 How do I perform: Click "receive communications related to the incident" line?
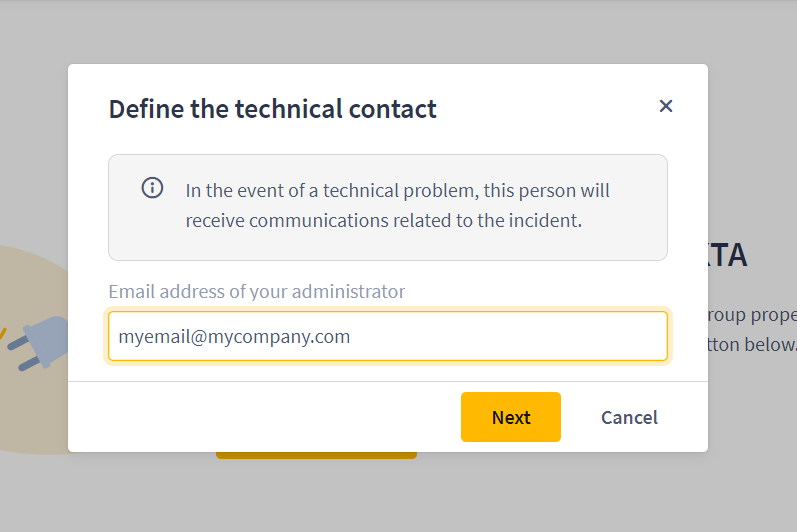(x=384, y=221)
